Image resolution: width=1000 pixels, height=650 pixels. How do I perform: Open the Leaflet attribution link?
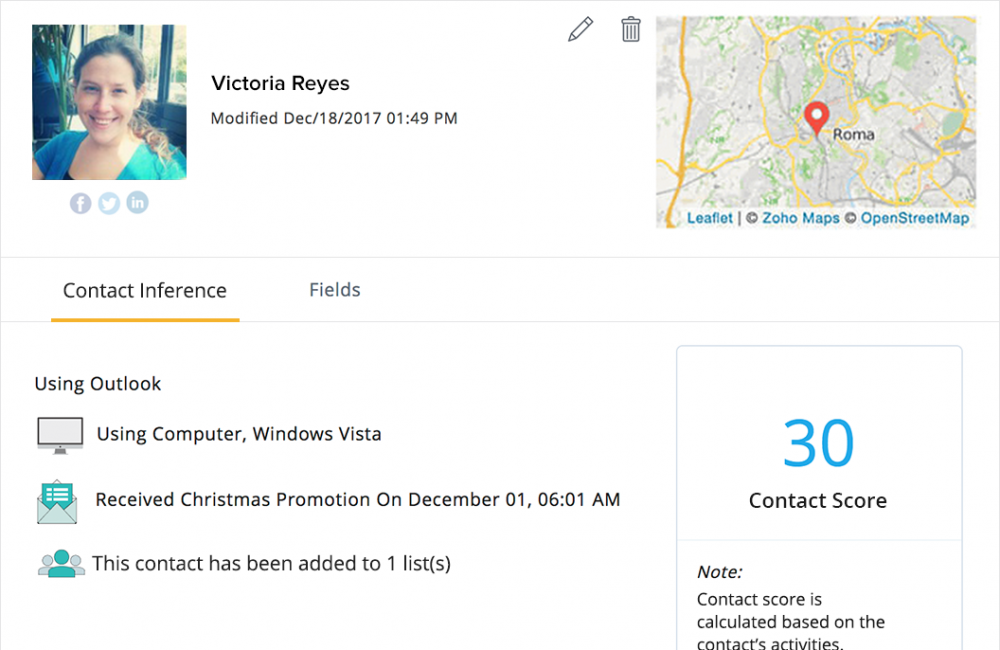[x=709, y=218]
